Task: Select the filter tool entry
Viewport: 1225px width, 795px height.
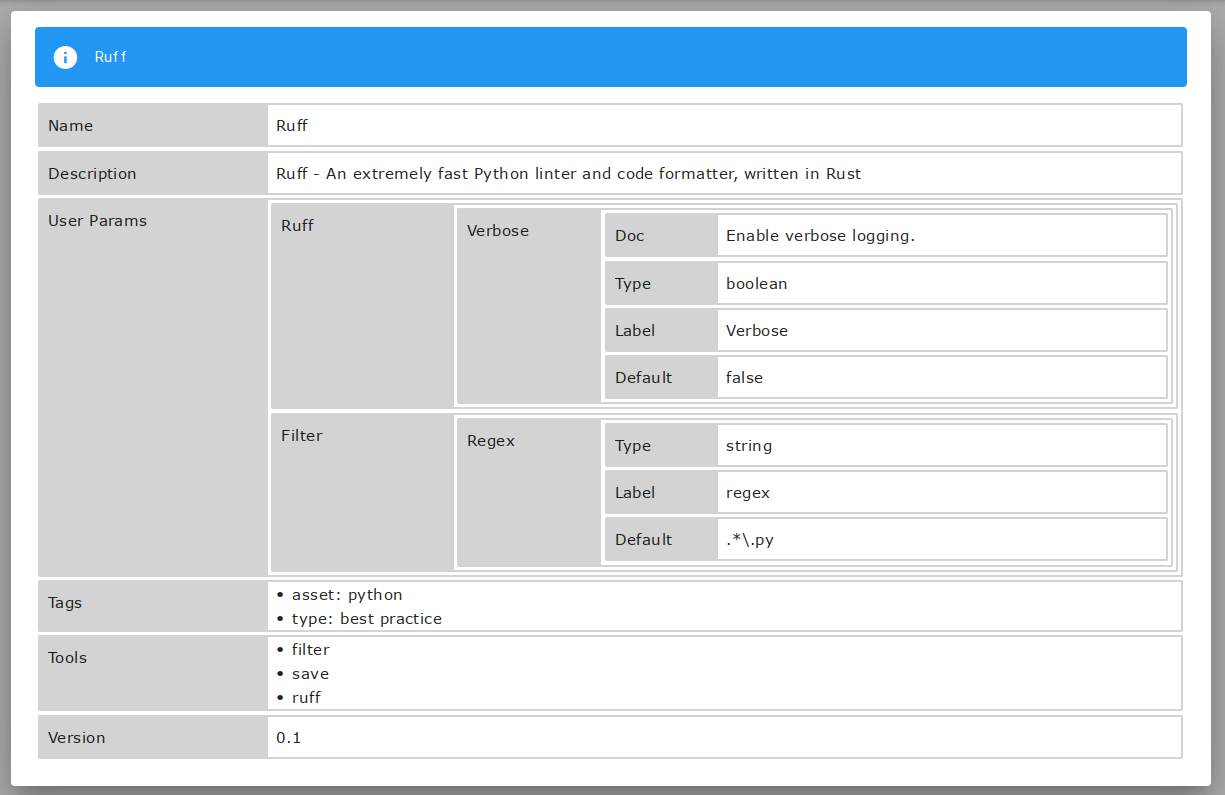Action: click(x=310, y=649)
